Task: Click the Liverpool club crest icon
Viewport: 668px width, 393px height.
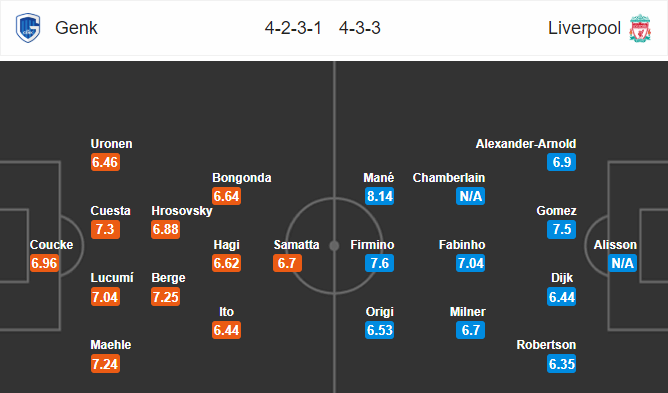Action: tap(640, 28)
